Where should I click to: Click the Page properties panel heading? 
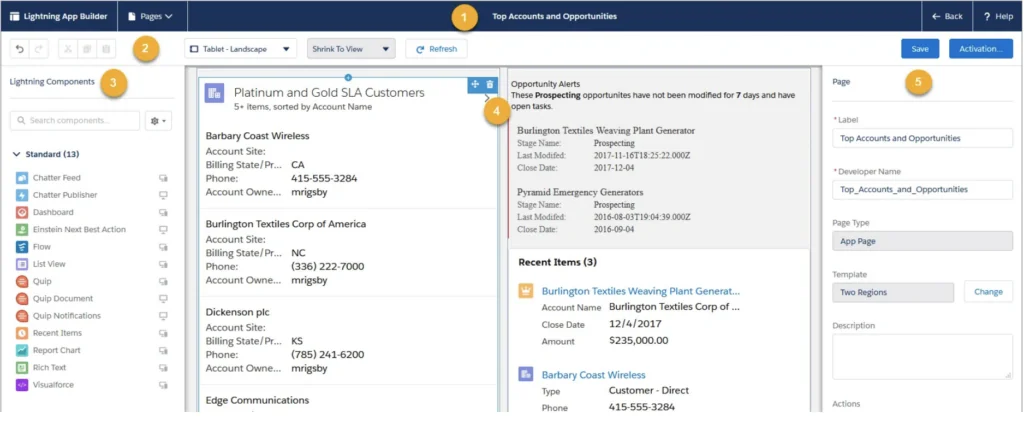pyautogui.click(x=841, y=82)
